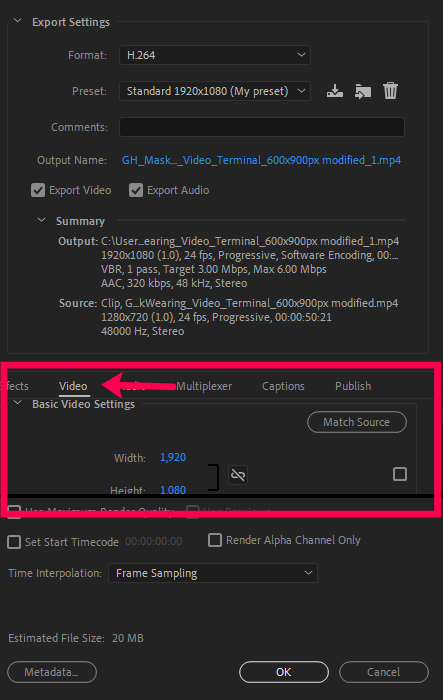Screen dimensions: 443x700
Task: Collapse the Export Settings section
Action: (17, 21)
